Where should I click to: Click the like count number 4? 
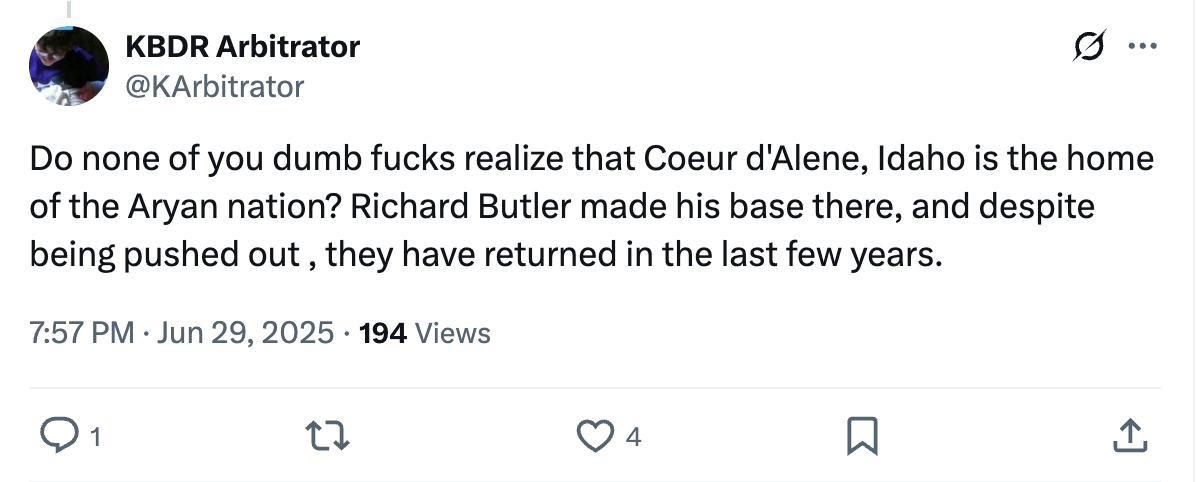(632, 436)
